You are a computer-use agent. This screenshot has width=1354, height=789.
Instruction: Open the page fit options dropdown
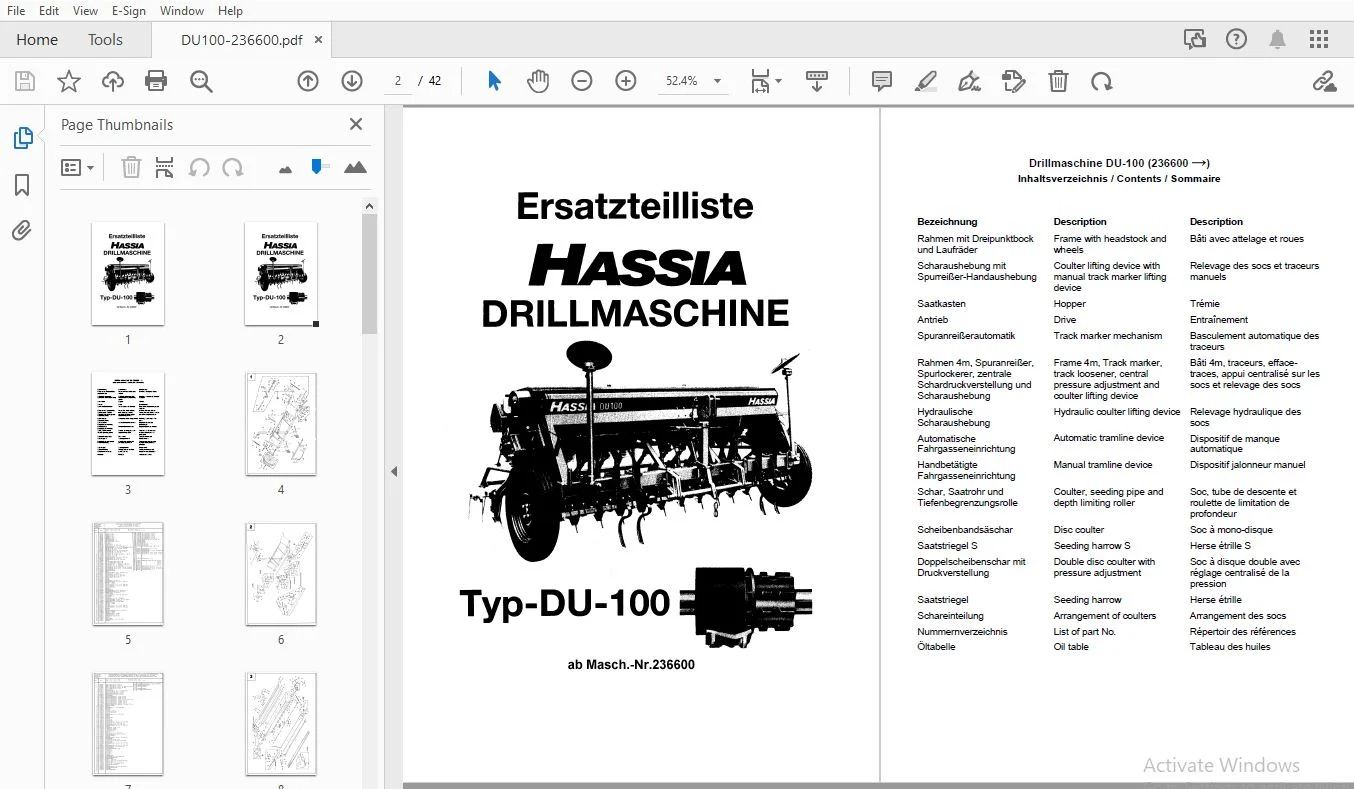tap(766, 81)
